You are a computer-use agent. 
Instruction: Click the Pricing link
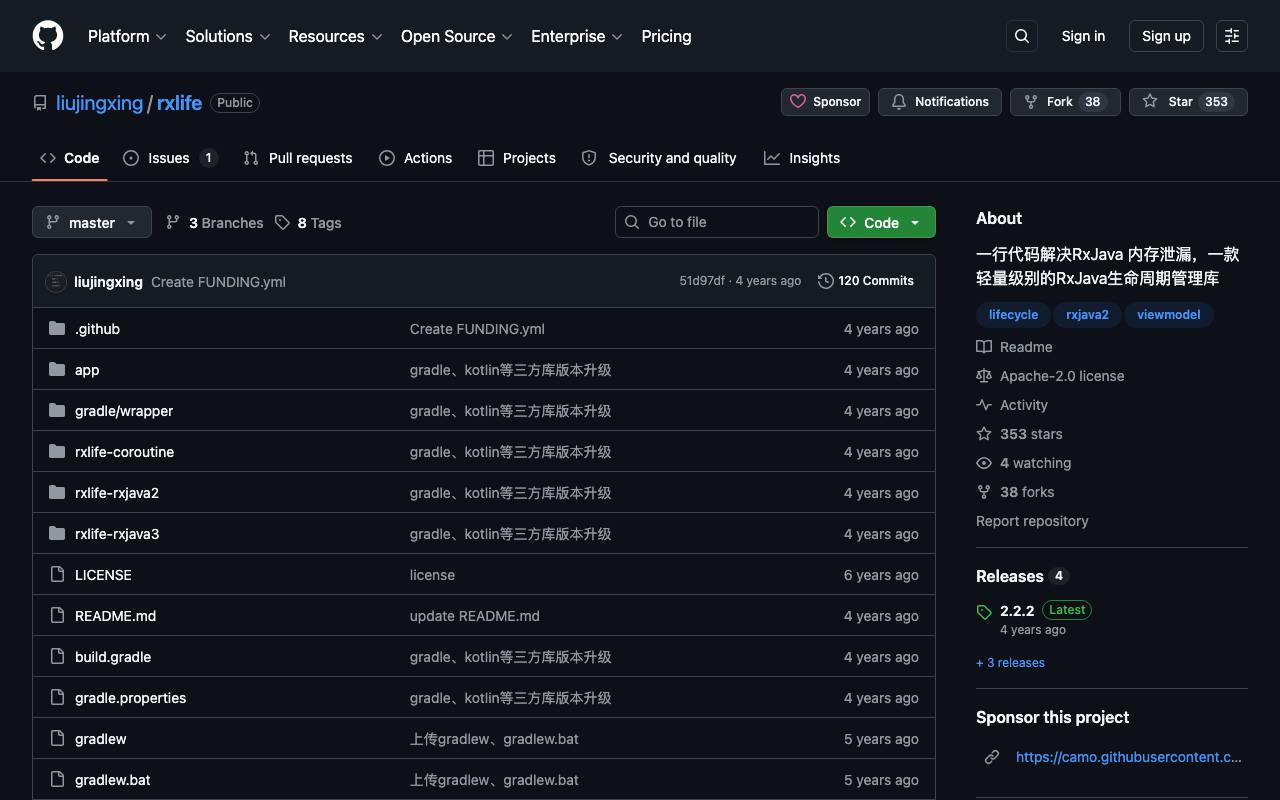pyautogui.click(x=666, y=36)
